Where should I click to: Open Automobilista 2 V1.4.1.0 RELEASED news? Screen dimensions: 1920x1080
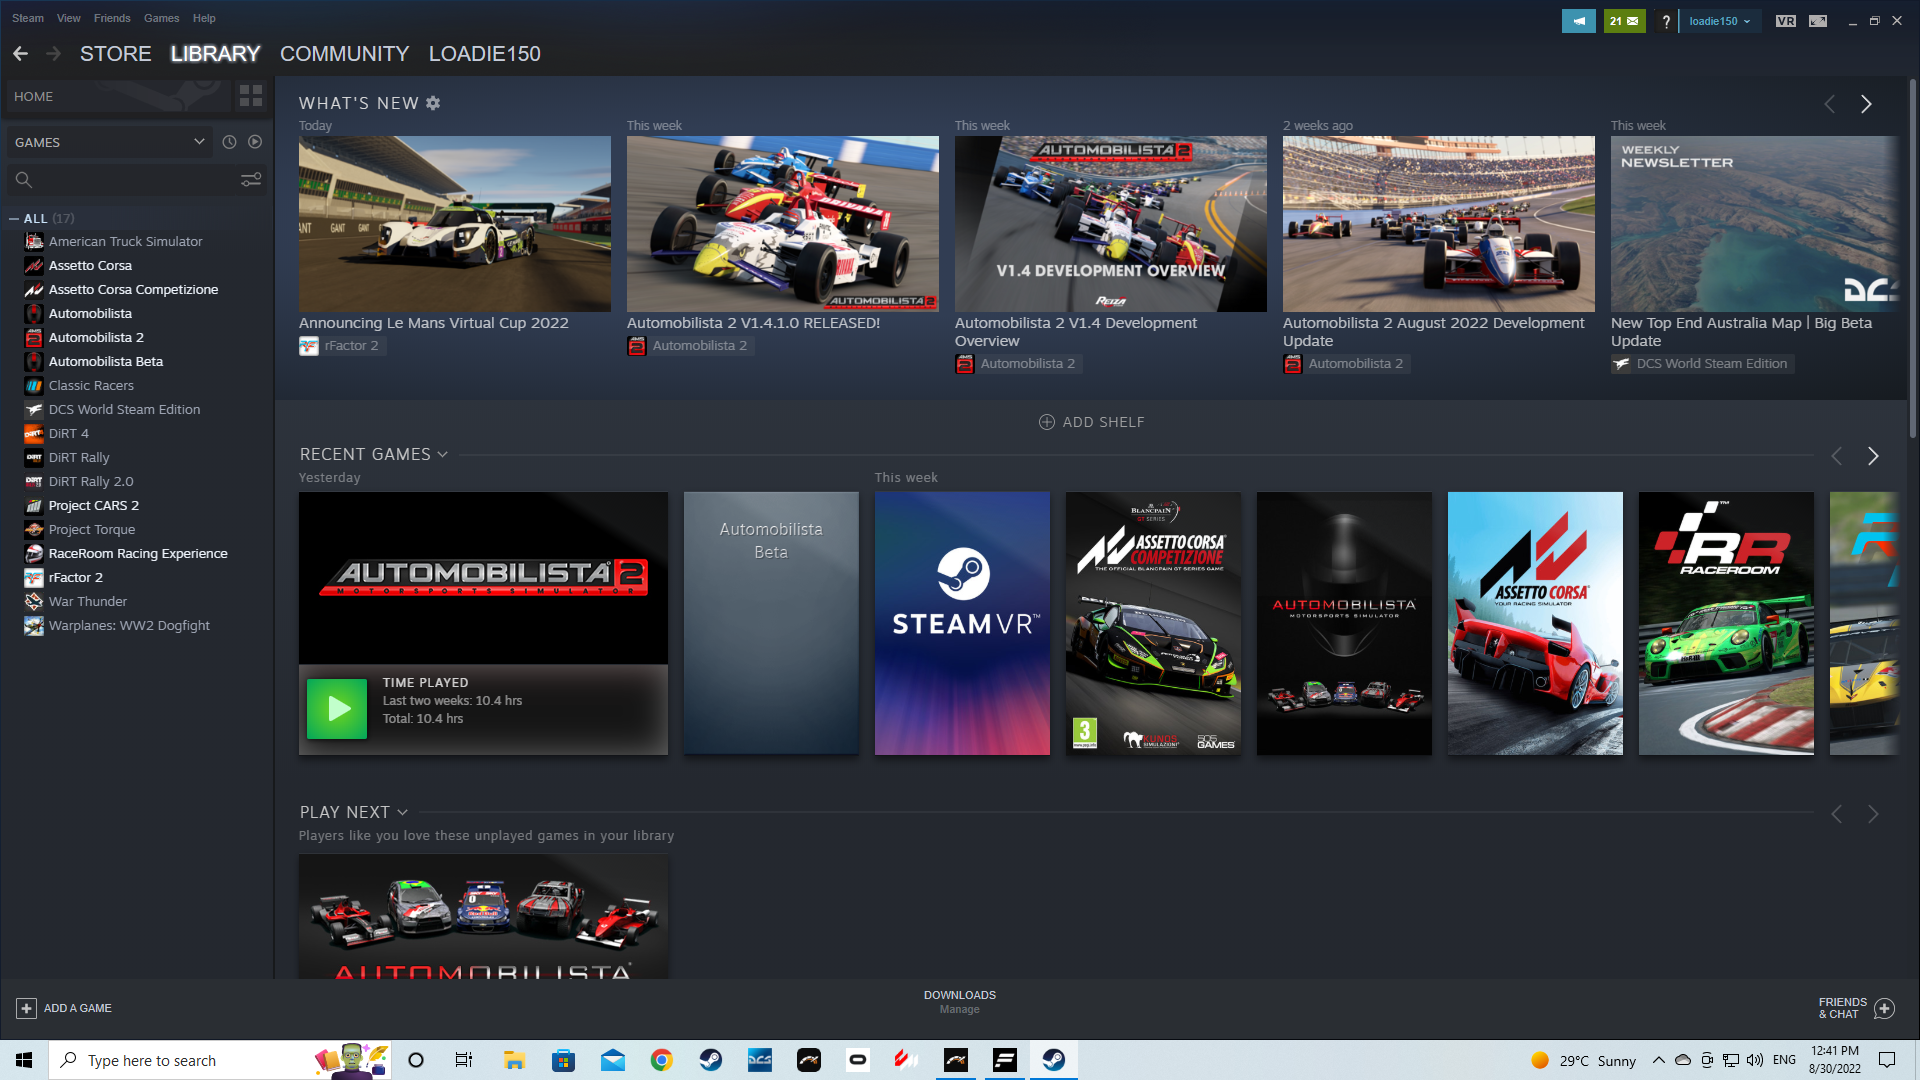click(783, 224)
